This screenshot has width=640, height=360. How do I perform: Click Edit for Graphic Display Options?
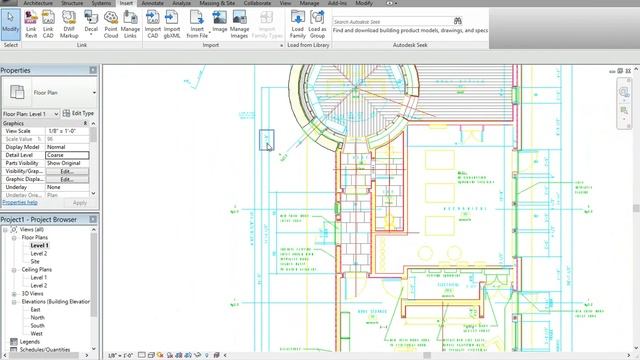coord(67,179)
